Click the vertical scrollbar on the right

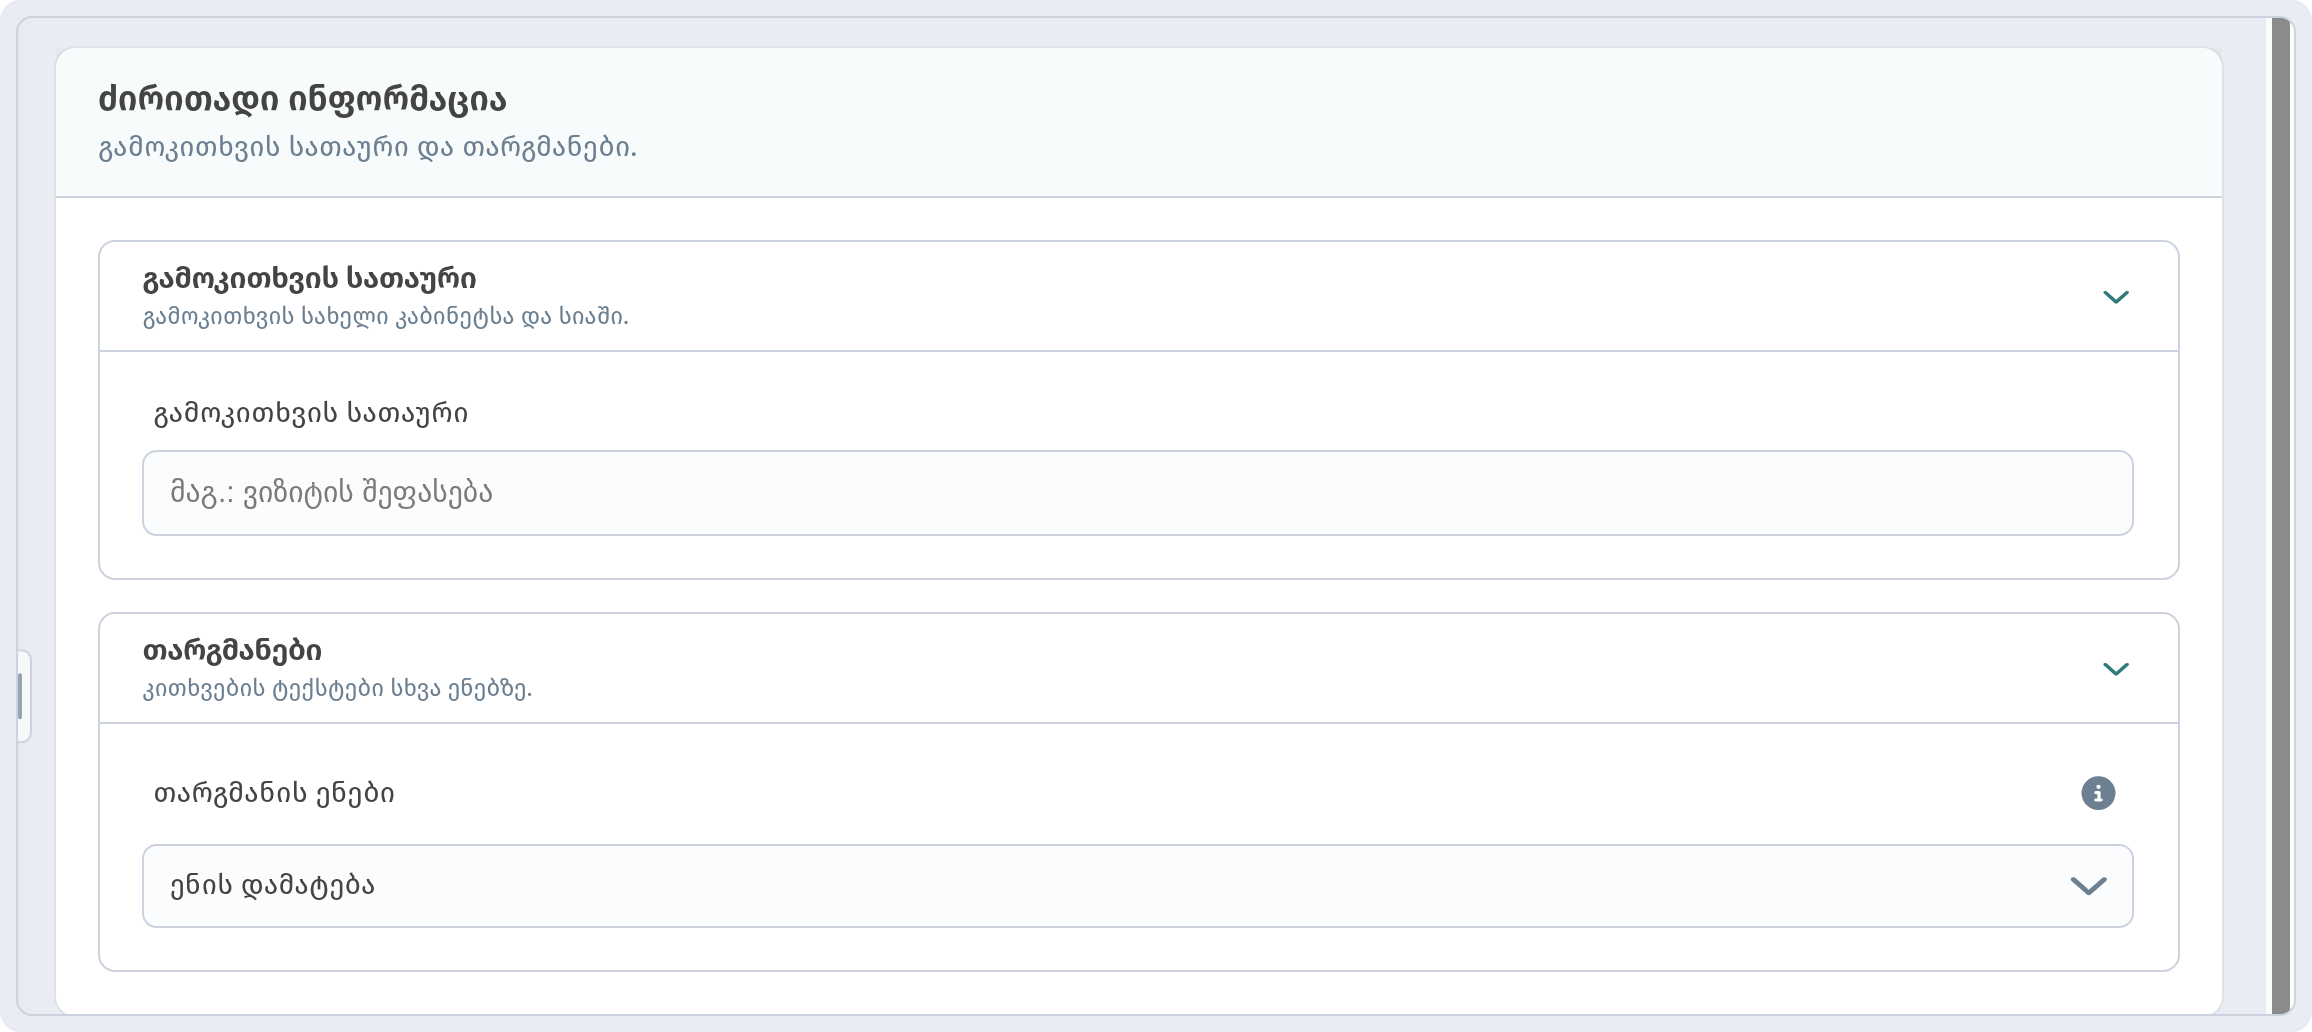point(2281,516)
